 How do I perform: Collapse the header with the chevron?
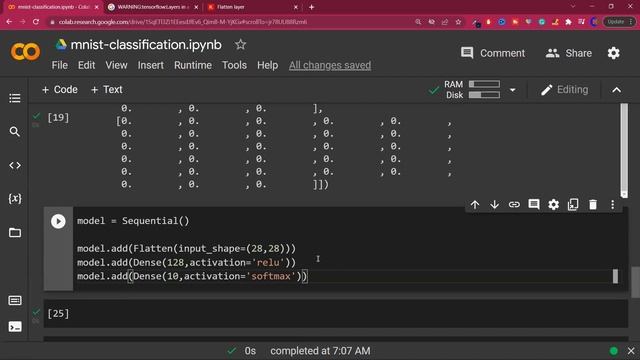[617, 90]
